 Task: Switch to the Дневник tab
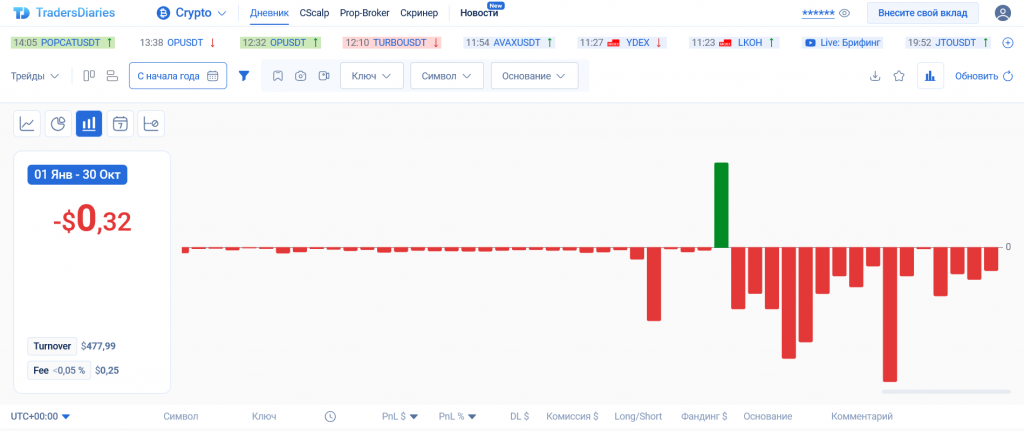tap(269, 12)
